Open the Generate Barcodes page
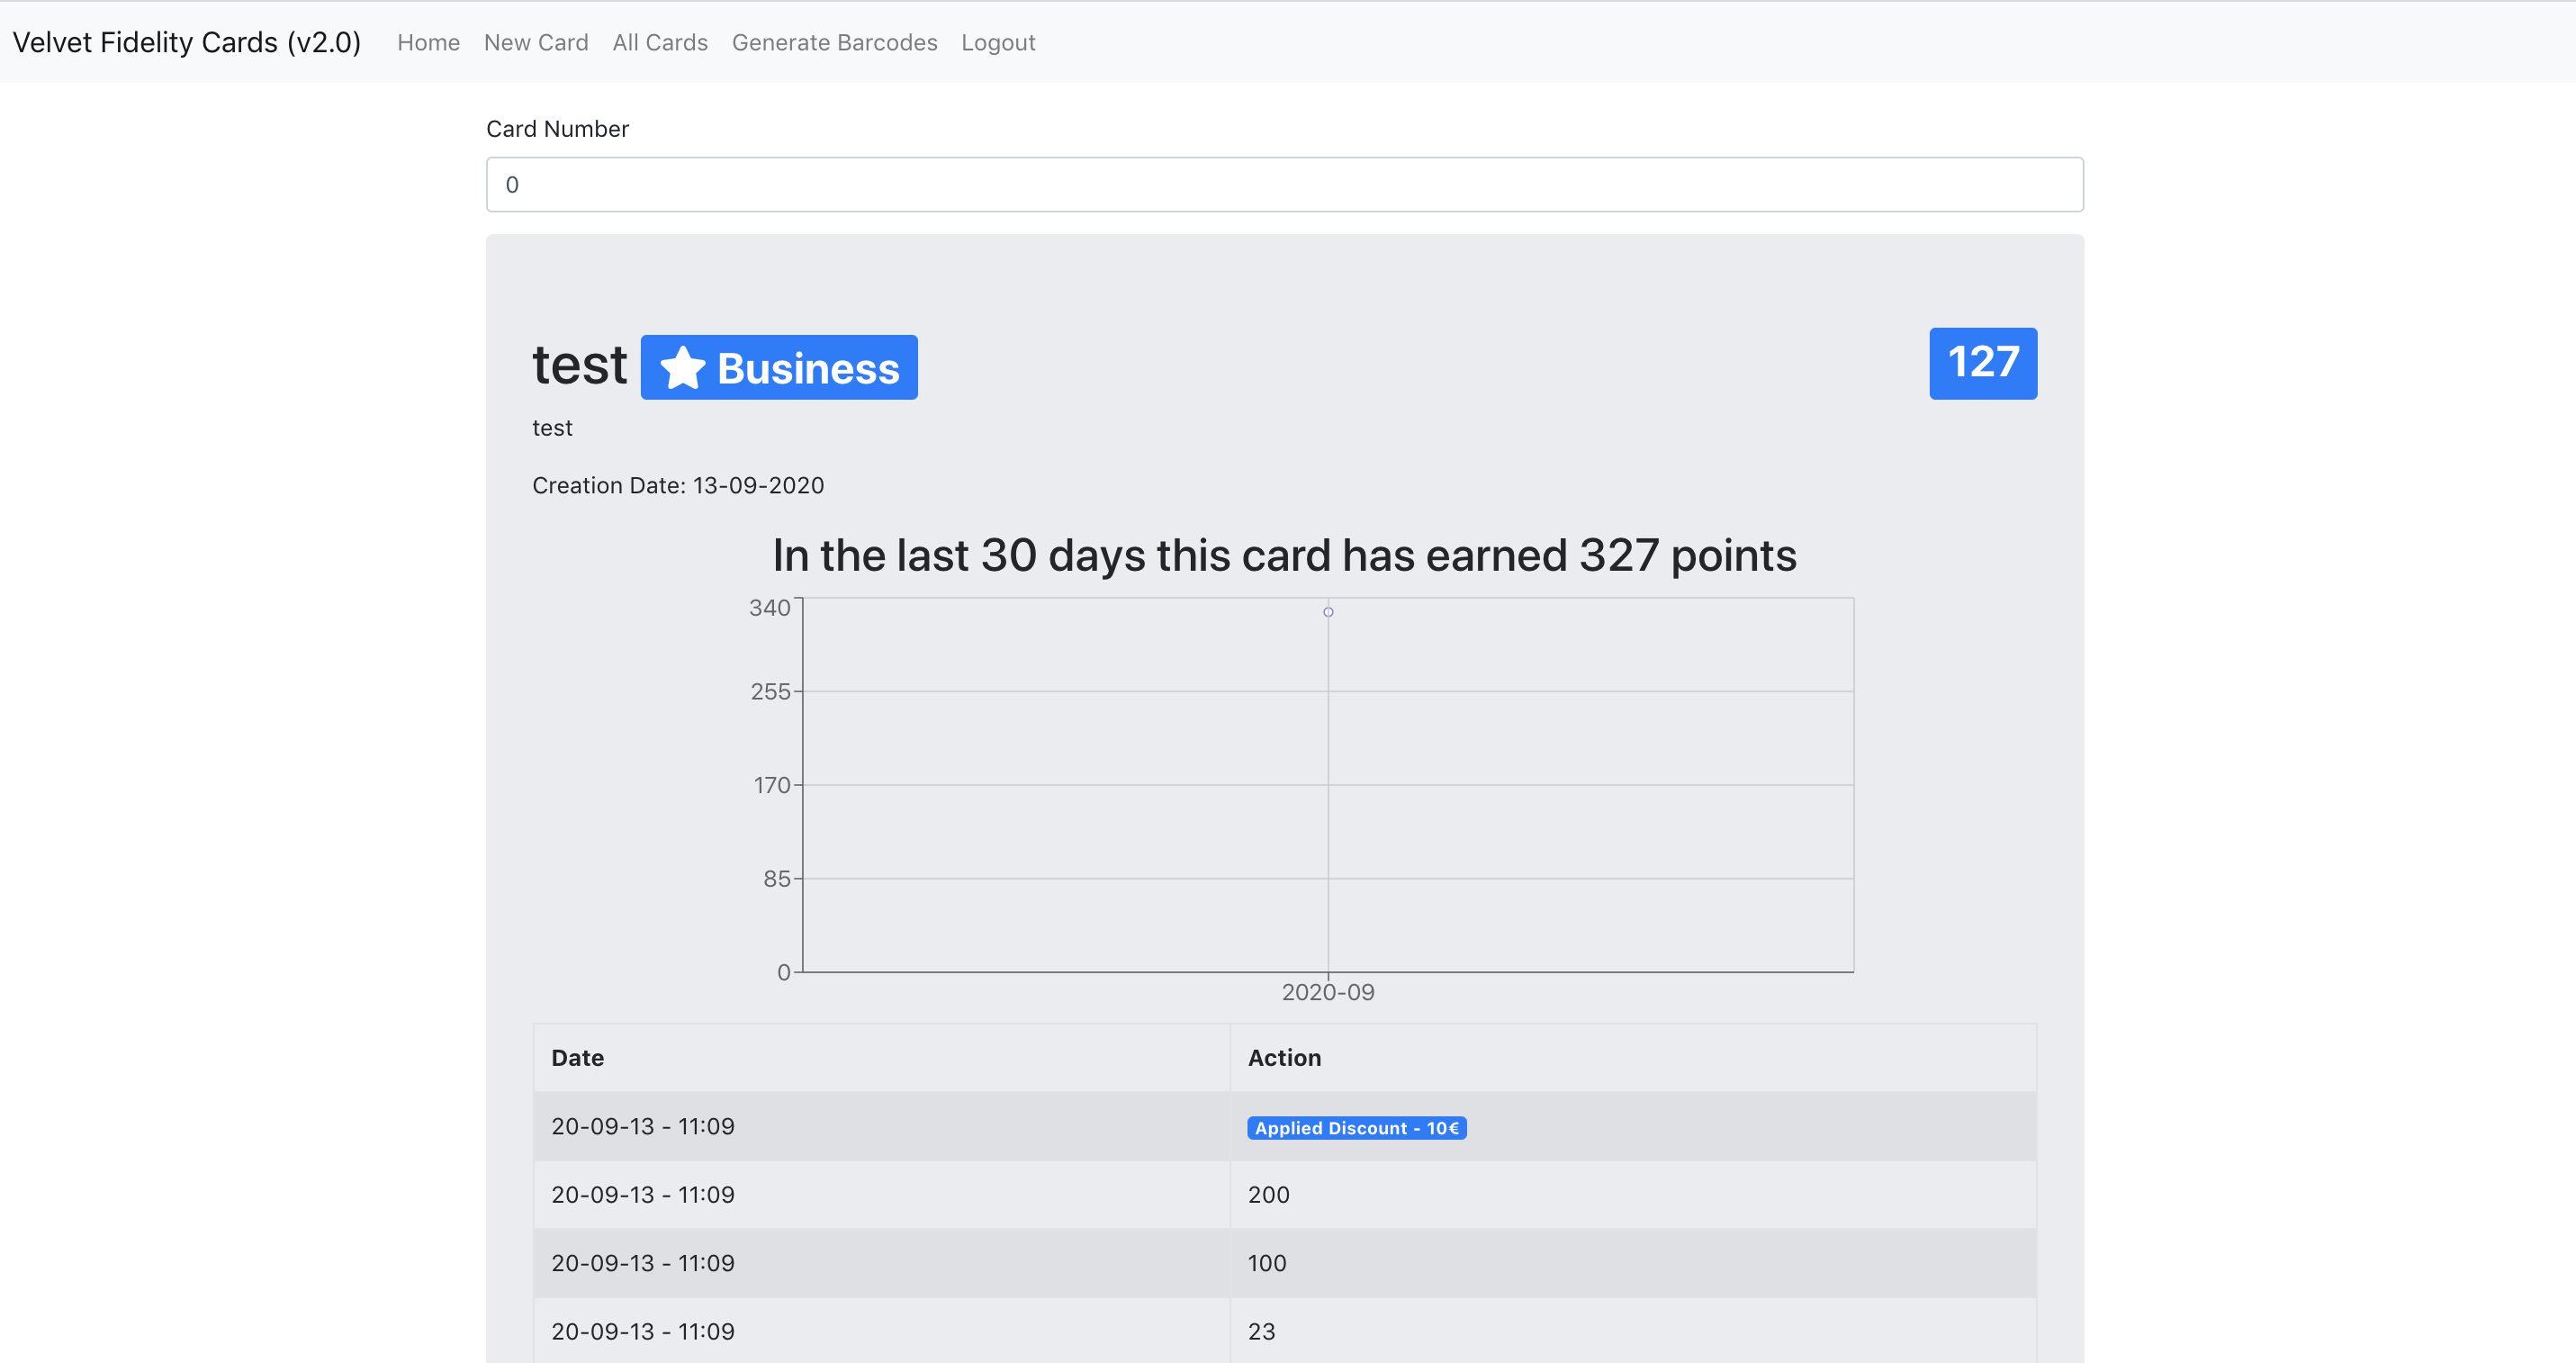This screenshot has width=2576, height=1363. [x=834, y=43]
